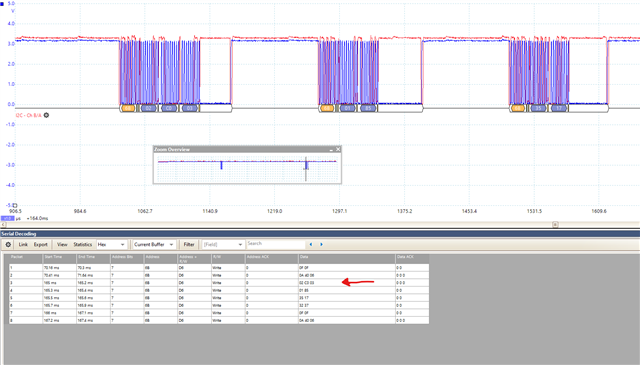This screenshot has height=365, width=640.
Task: Minimize the Zoom Overview panel
Action: [331, 149]
